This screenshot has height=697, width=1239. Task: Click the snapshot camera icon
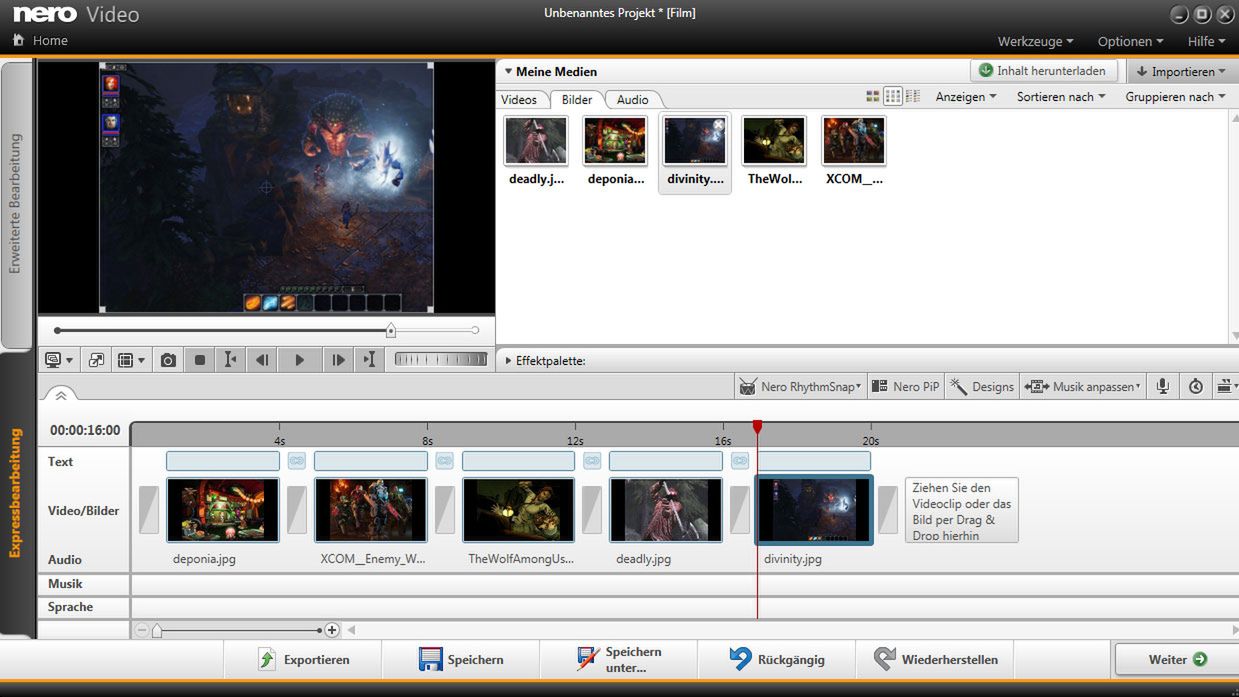click(168, 360)
